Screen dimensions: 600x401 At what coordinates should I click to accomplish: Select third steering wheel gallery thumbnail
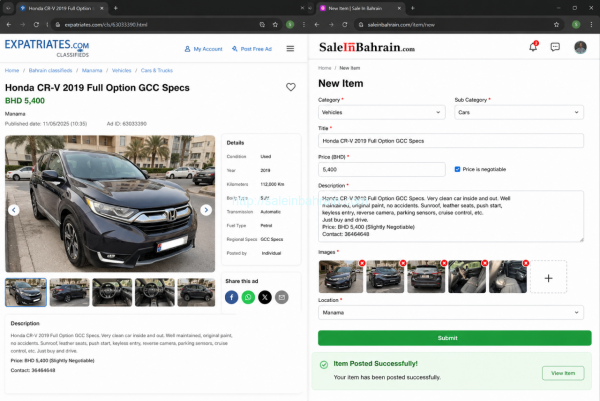point(112,292)
